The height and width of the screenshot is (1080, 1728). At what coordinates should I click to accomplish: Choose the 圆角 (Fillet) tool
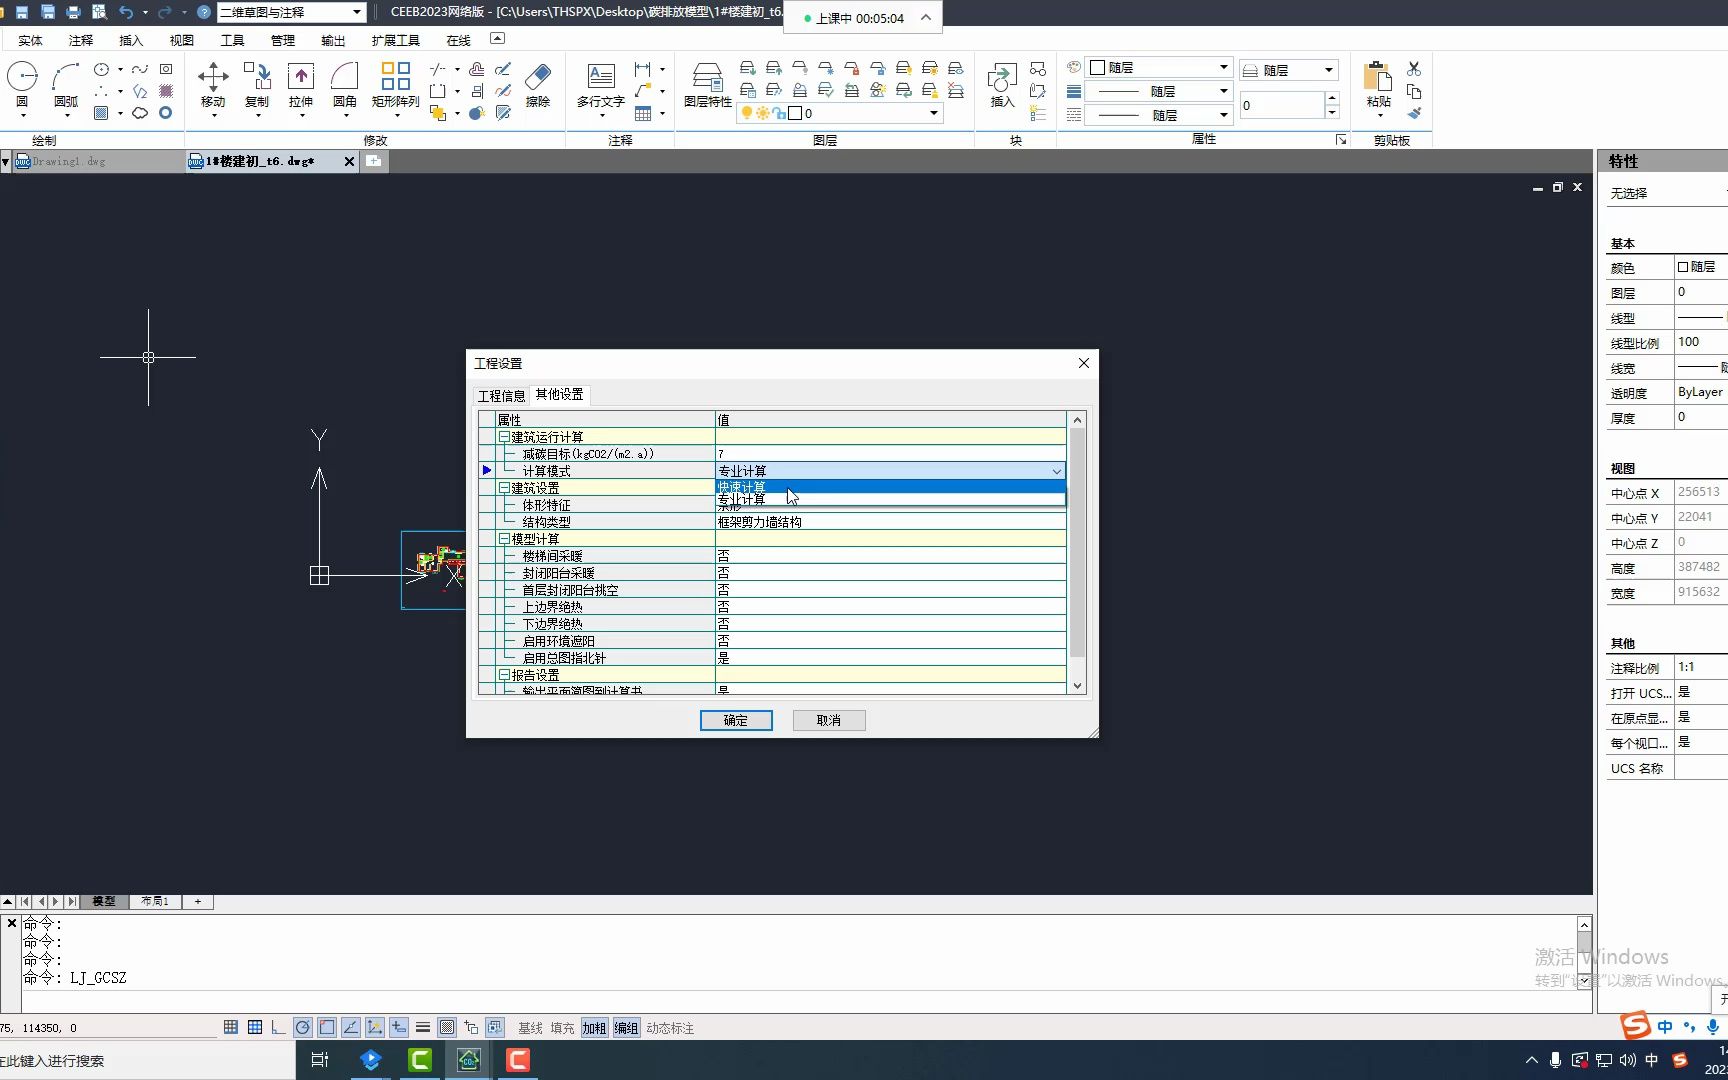(345, 85)
